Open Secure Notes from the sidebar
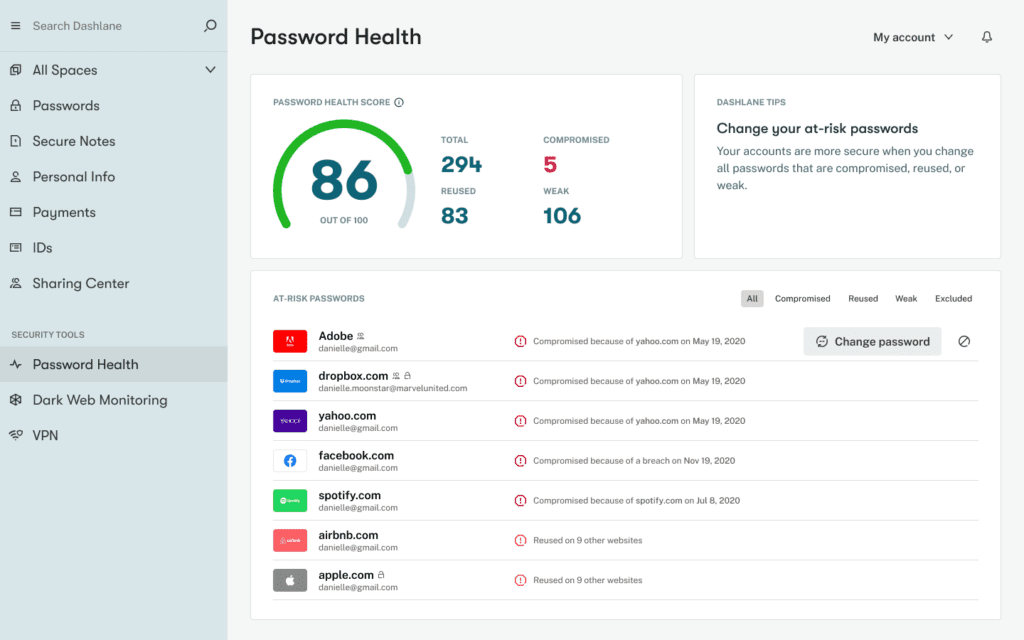This screenshot has height=640, width=1024. pos(76,141)
